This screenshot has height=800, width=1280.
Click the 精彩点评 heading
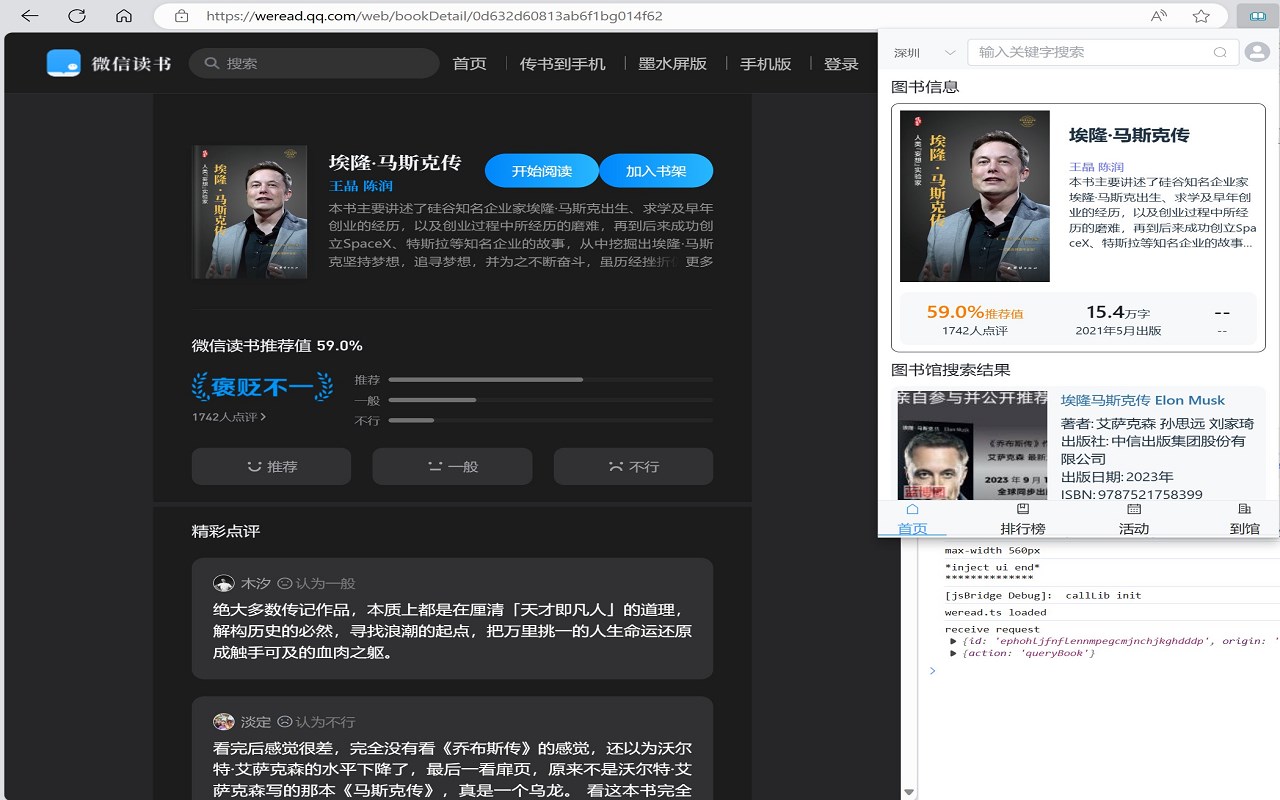pos(226,531)
